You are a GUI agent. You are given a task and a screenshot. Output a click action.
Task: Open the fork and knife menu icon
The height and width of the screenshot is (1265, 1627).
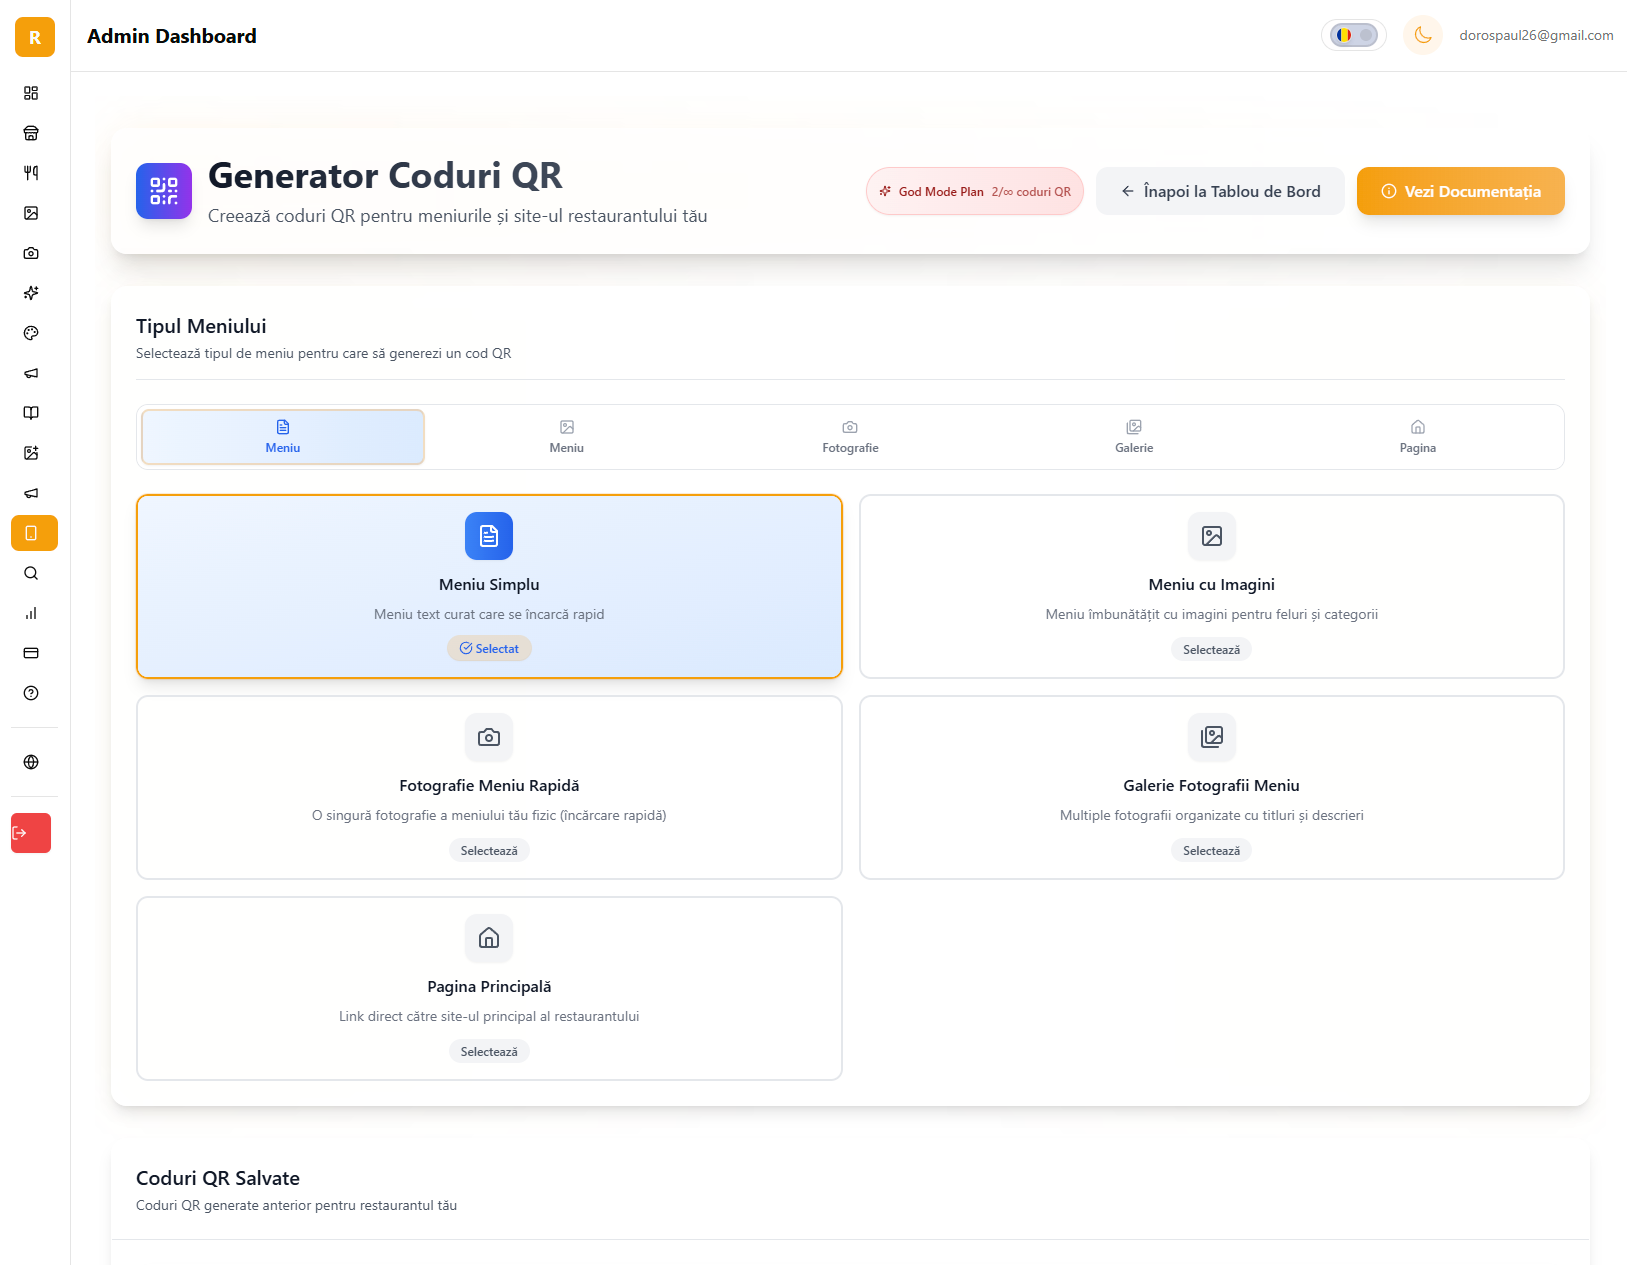coord(31,173)
